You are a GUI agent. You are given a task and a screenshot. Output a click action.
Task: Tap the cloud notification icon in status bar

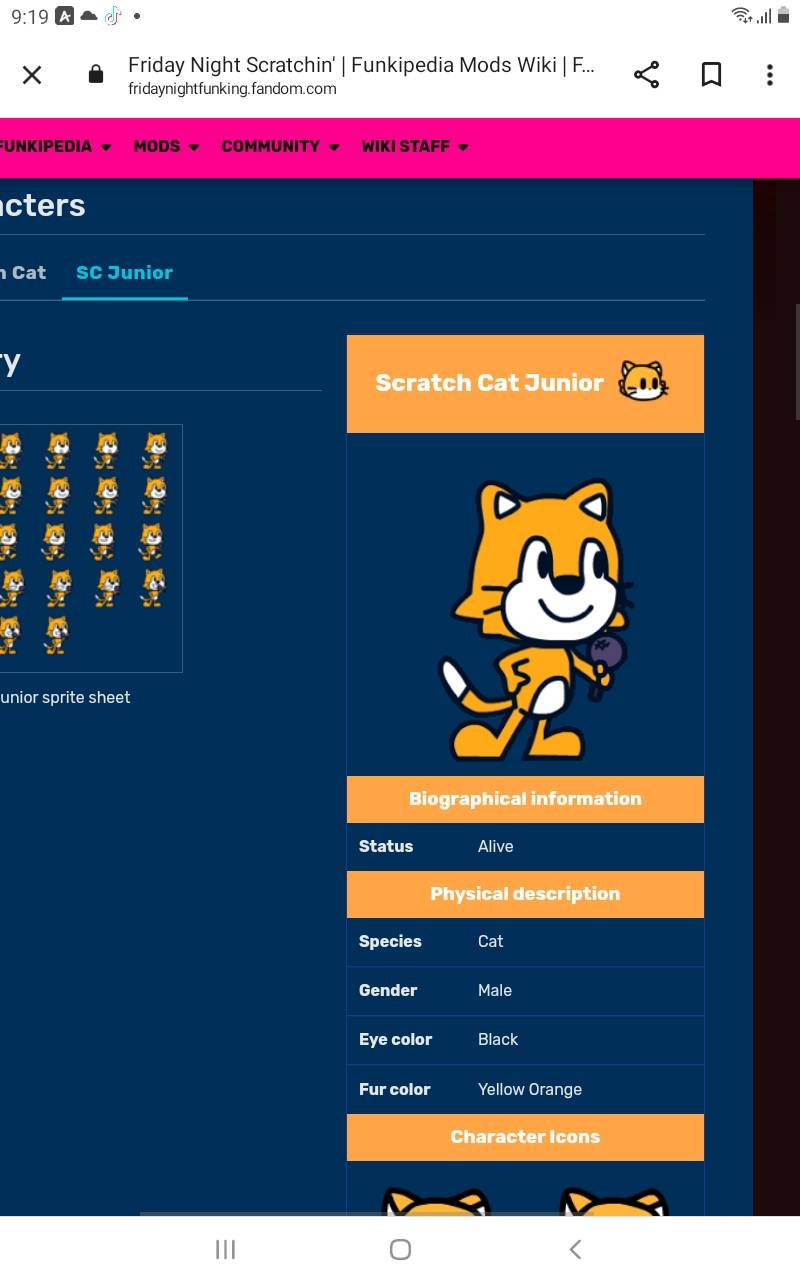(x=89, y=16)
